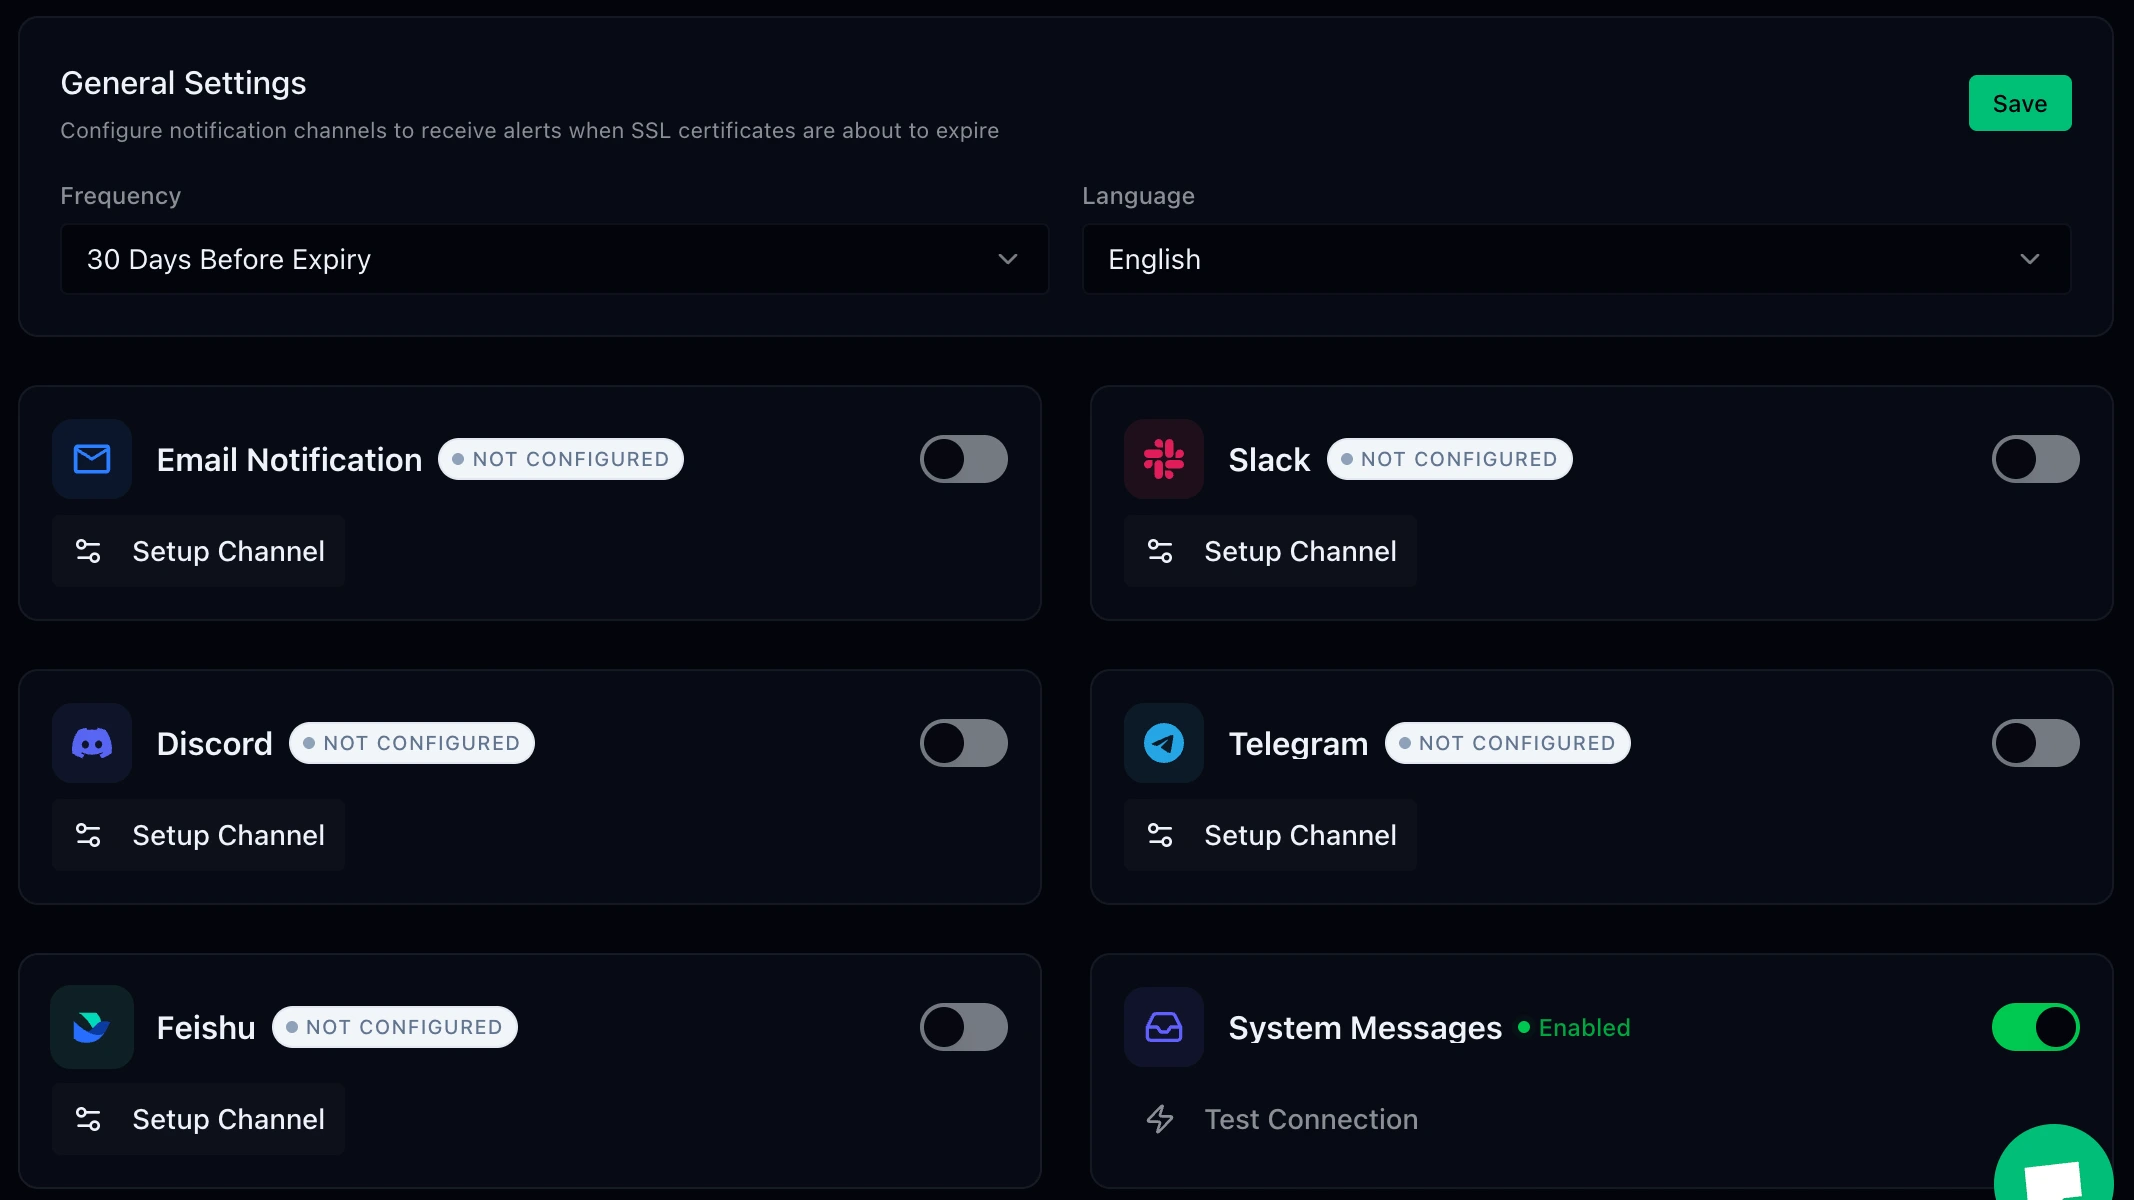Click the Email Notification envelope icon
The height and width of the screenshot is (1200, 2134).
pyautogui.click(x=92, y=459)
